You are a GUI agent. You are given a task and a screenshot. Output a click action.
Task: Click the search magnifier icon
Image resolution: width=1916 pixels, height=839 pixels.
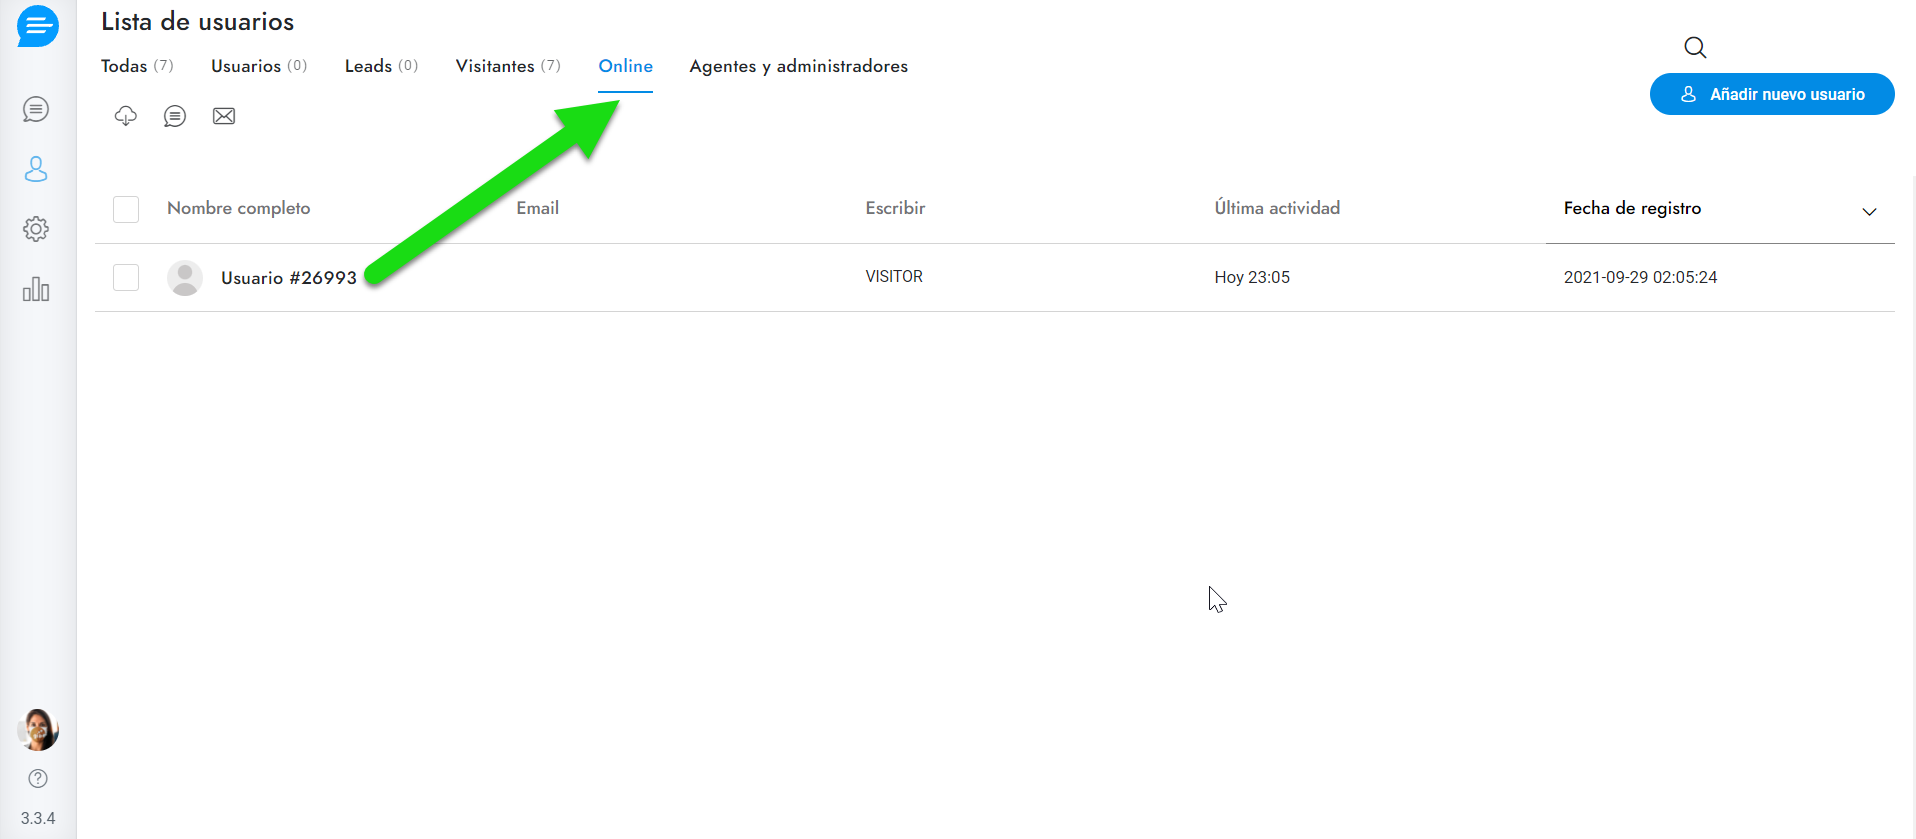(x=1695, y=47)
